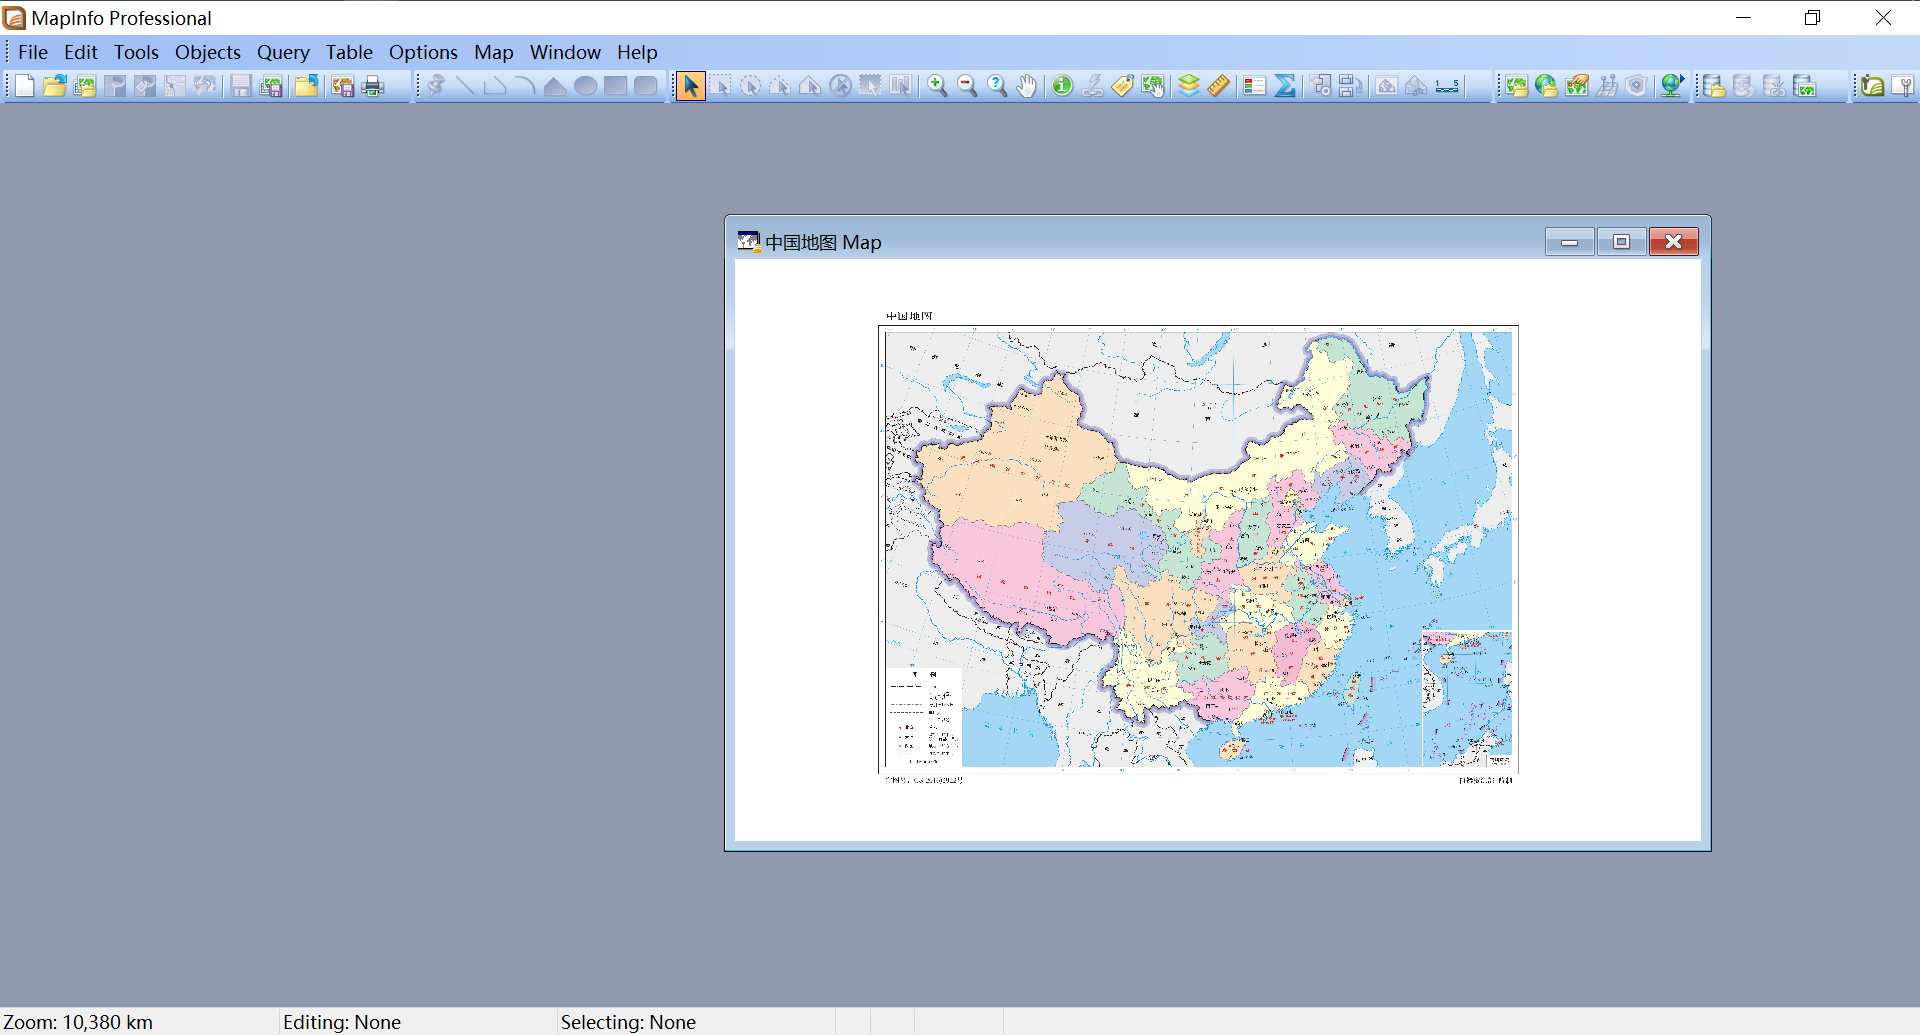Image resolution: width=1920 pixels, height=1035 pixels.
Task: Click the database cylinder with folder icon
Action: [x=1713, y=86]
